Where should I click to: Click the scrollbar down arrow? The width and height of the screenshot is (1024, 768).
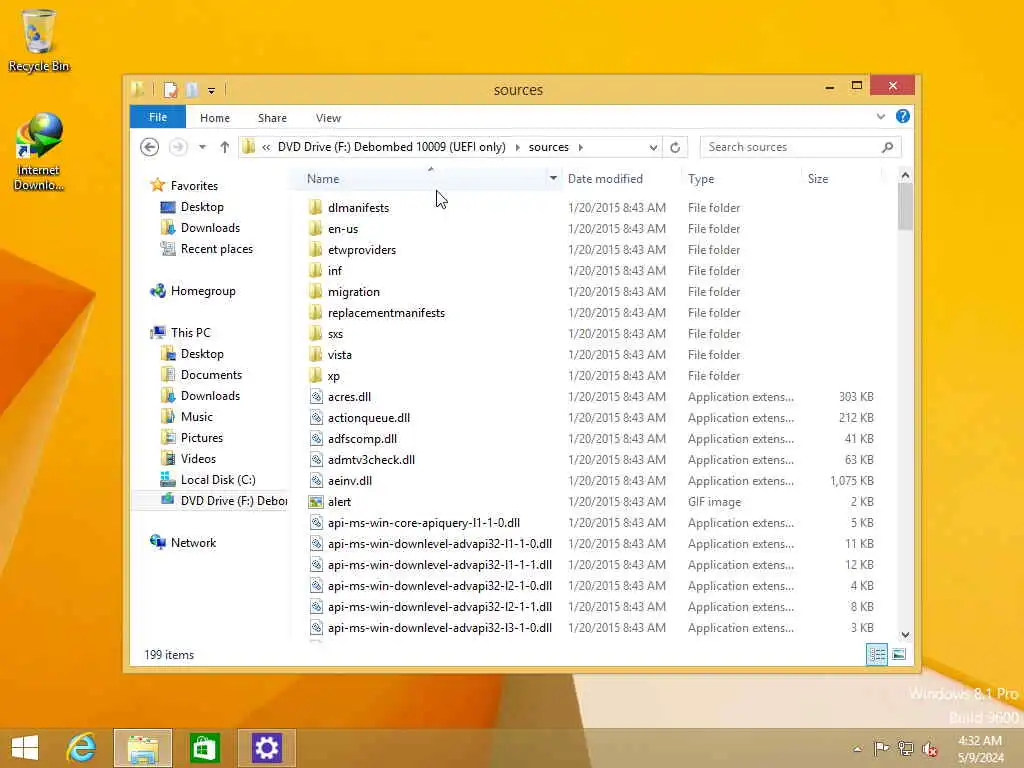tap(905, 634)
